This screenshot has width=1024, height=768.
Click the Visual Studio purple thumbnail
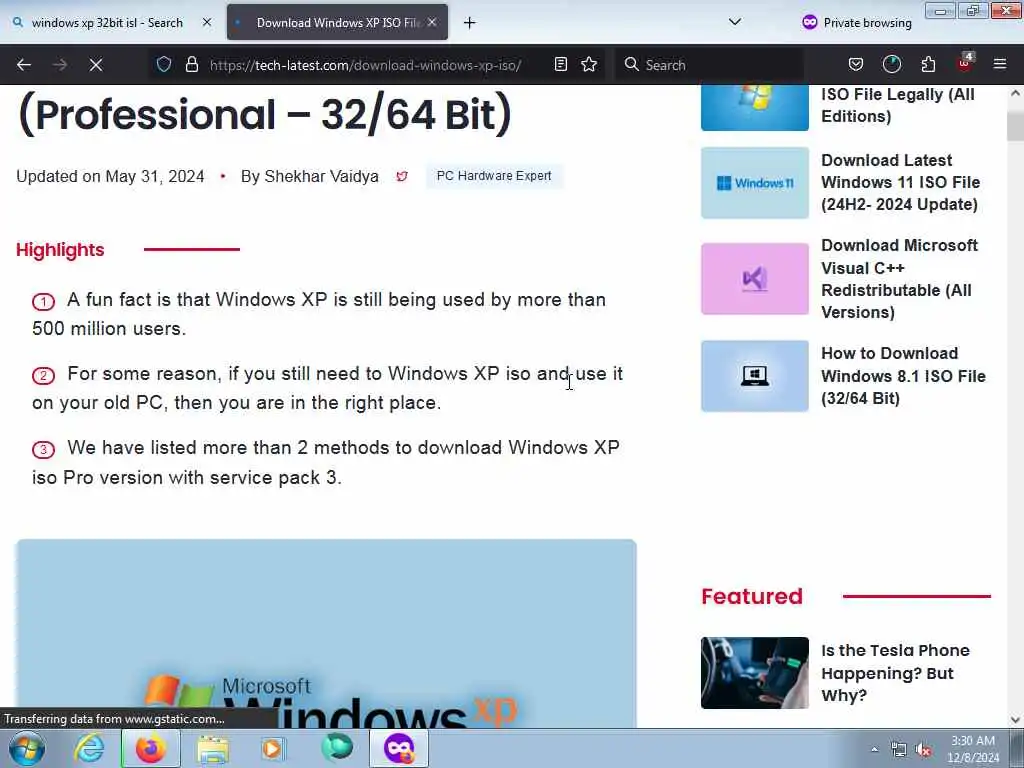click(x=754, y=279)
